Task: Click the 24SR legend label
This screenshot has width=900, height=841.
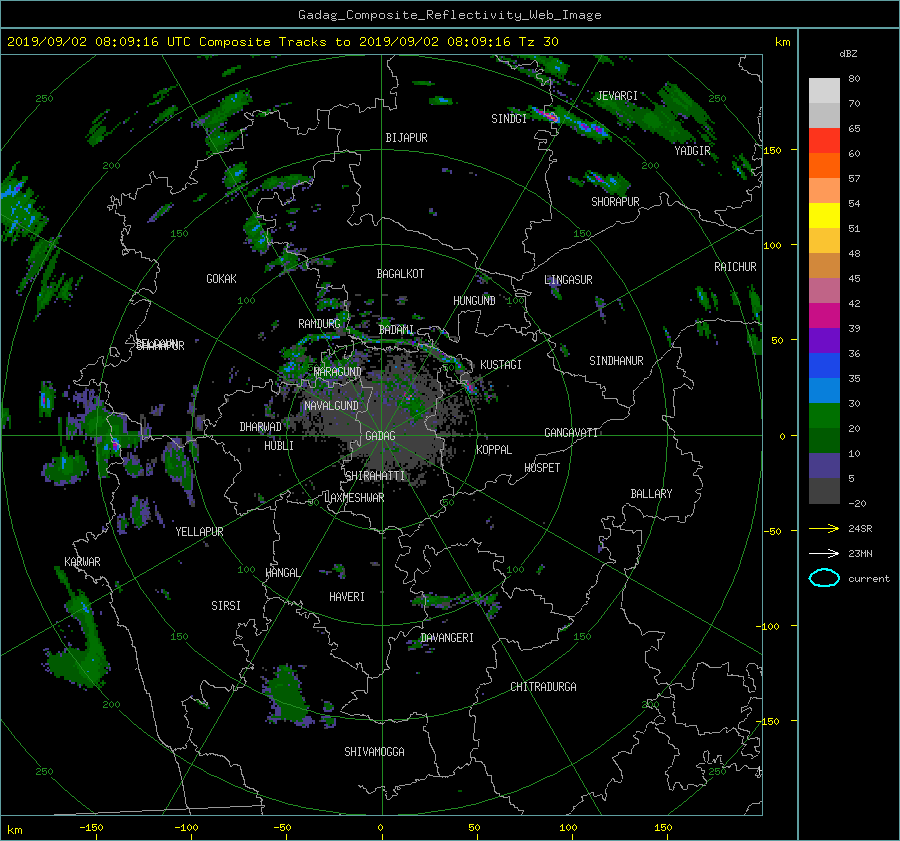Action: pyautogui.click(x=860, y=529)
